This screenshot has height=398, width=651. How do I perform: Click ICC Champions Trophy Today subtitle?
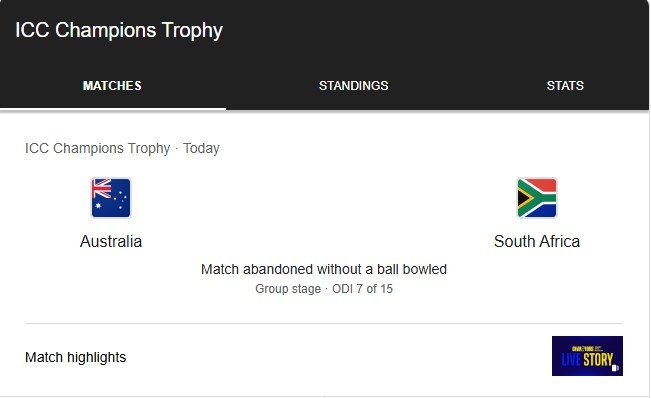tap(122, 148)
